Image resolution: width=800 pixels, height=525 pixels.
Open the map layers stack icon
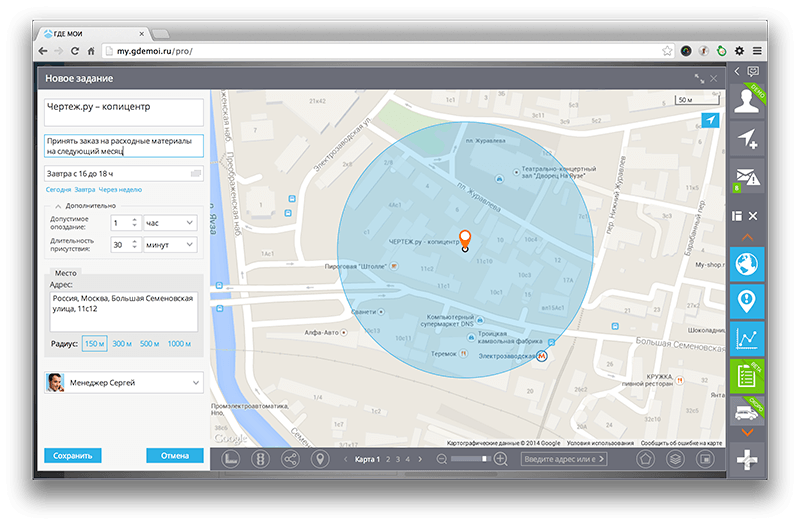676,459
